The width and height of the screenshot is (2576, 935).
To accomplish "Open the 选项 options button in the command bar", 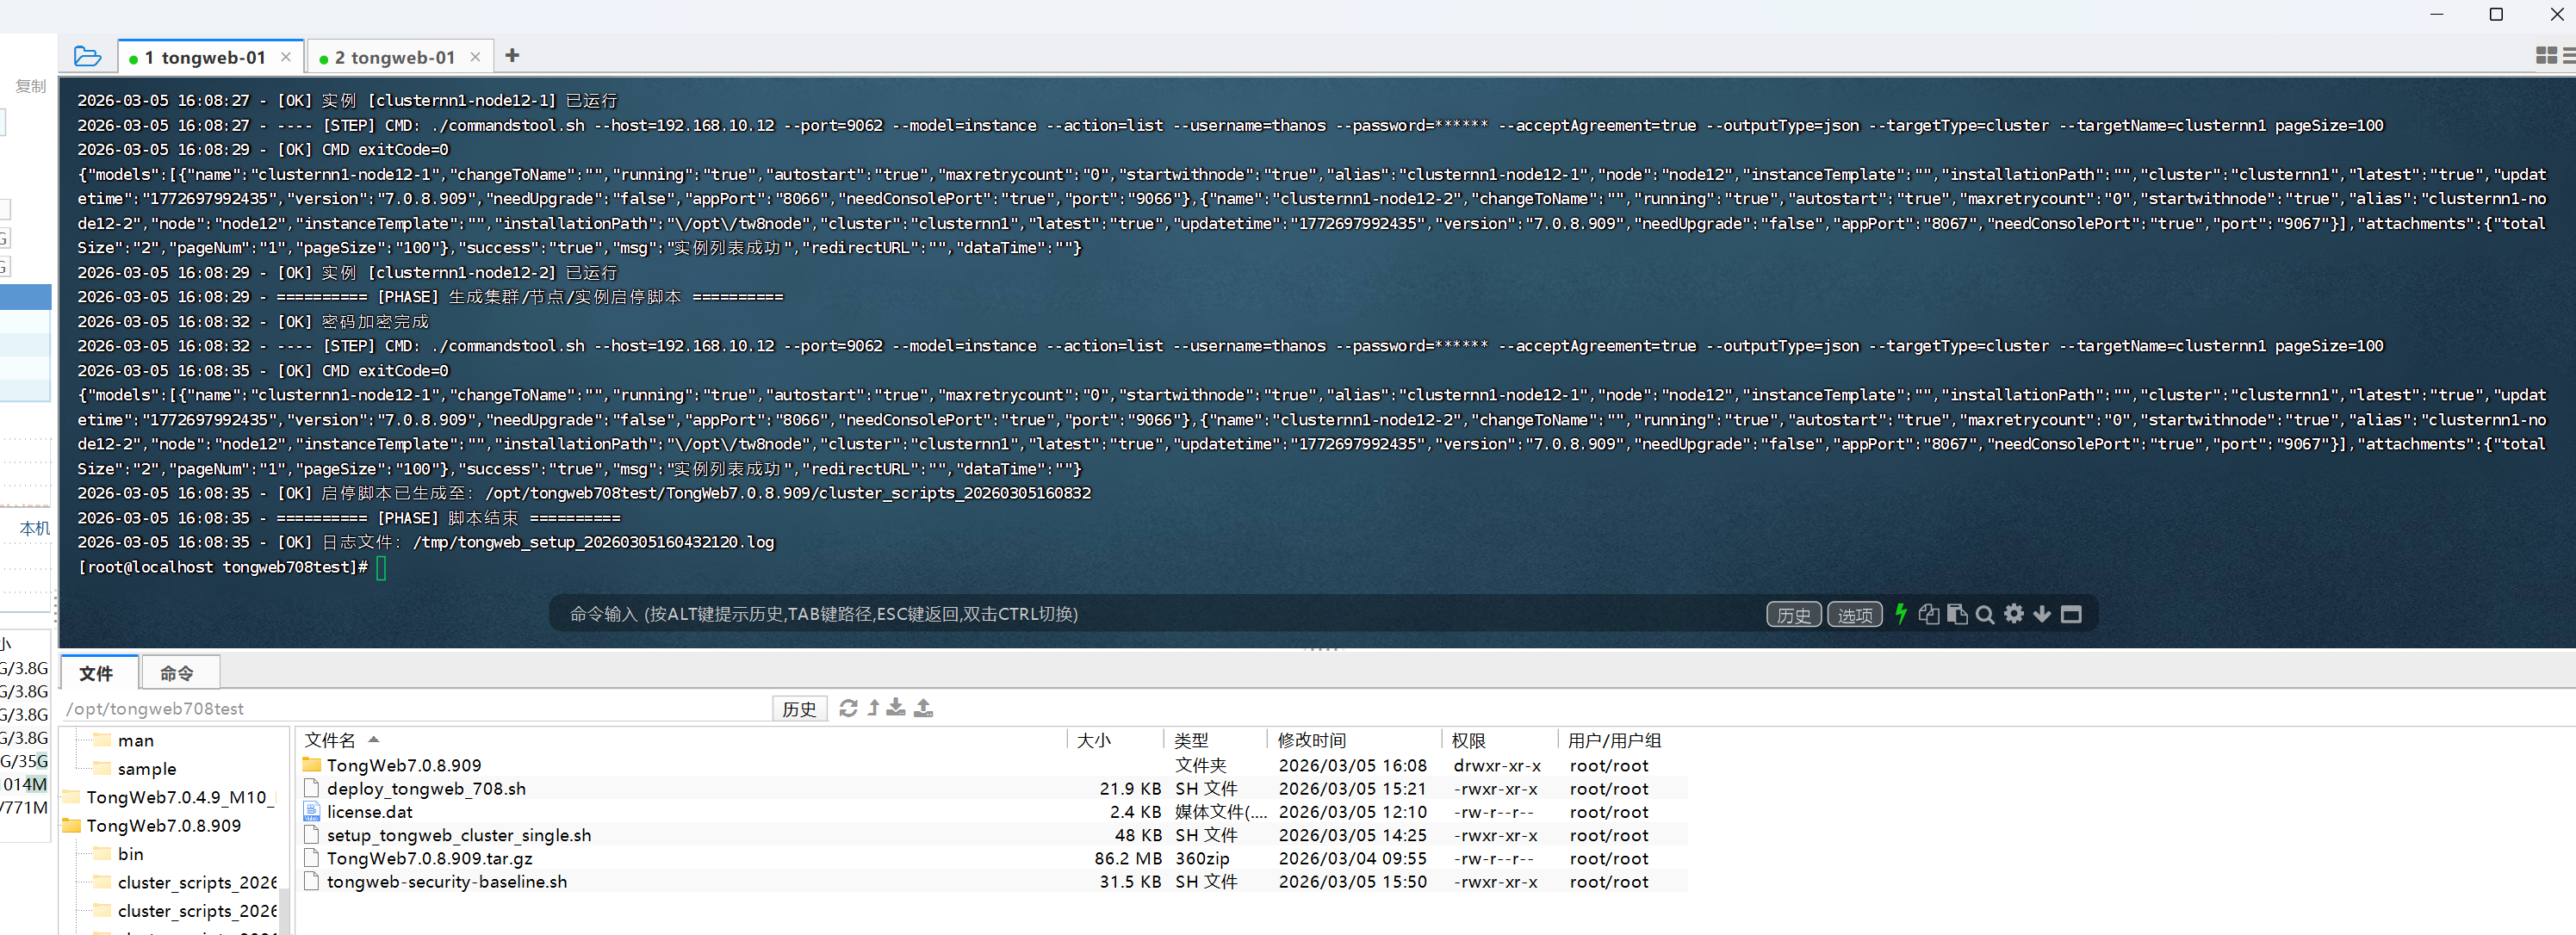I will pos(1854,615).
